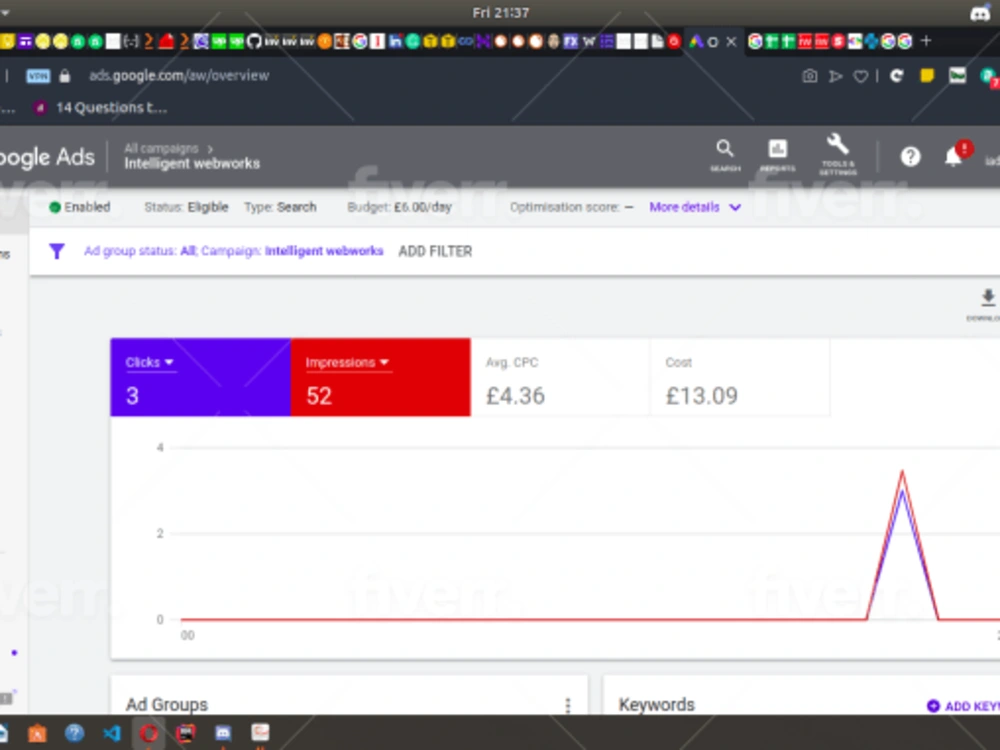Click the chart spike peak
The width and height of the screenshot is (1000, 750).
click(902, 473)
